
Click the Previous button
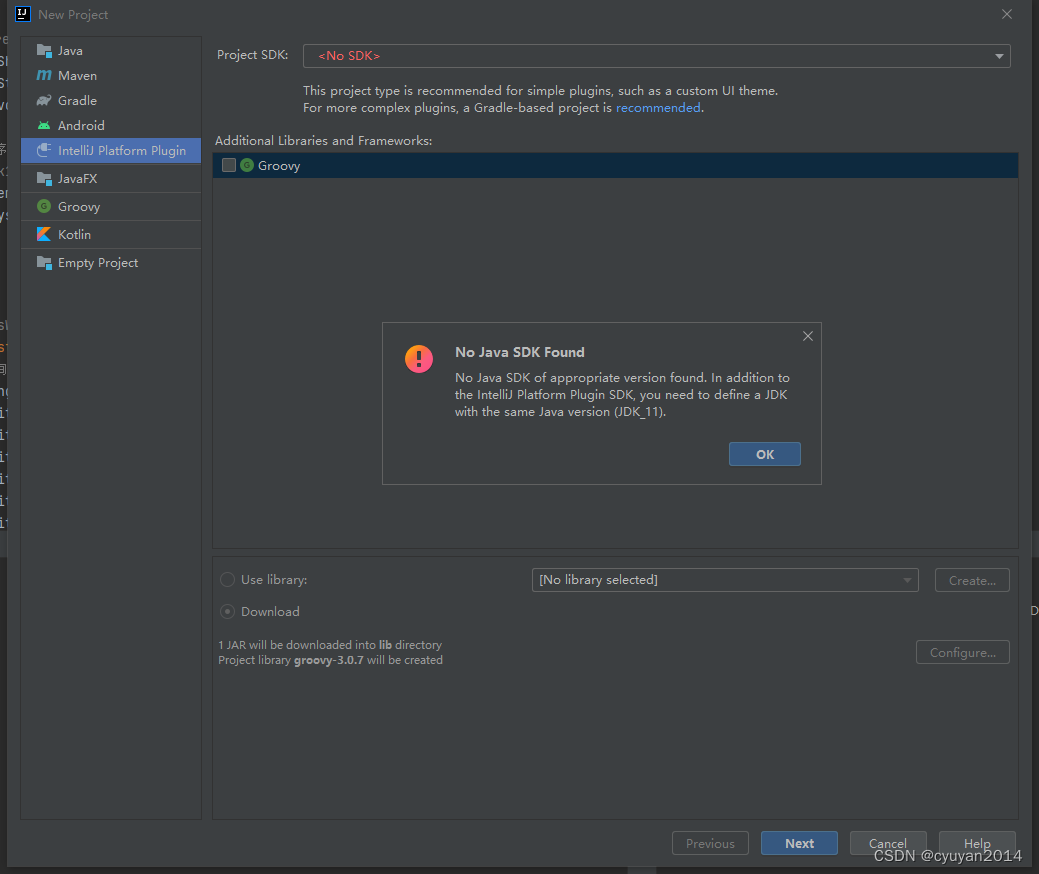(x=710, y=843)
